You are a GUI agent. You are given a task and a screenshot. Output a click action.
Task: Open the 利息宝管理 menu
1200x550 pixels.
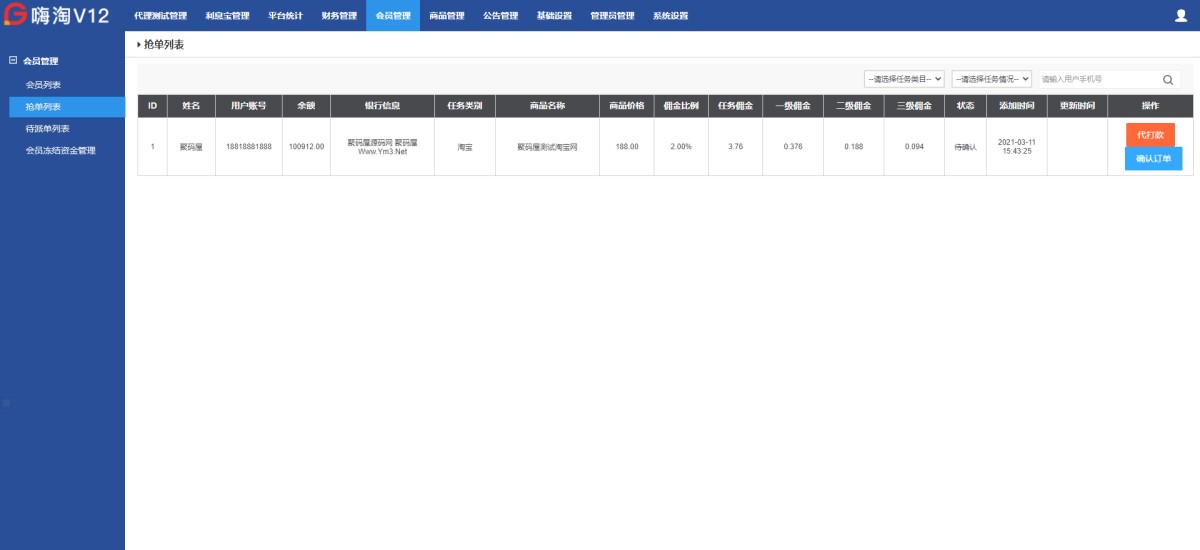(x=227, y=16)
